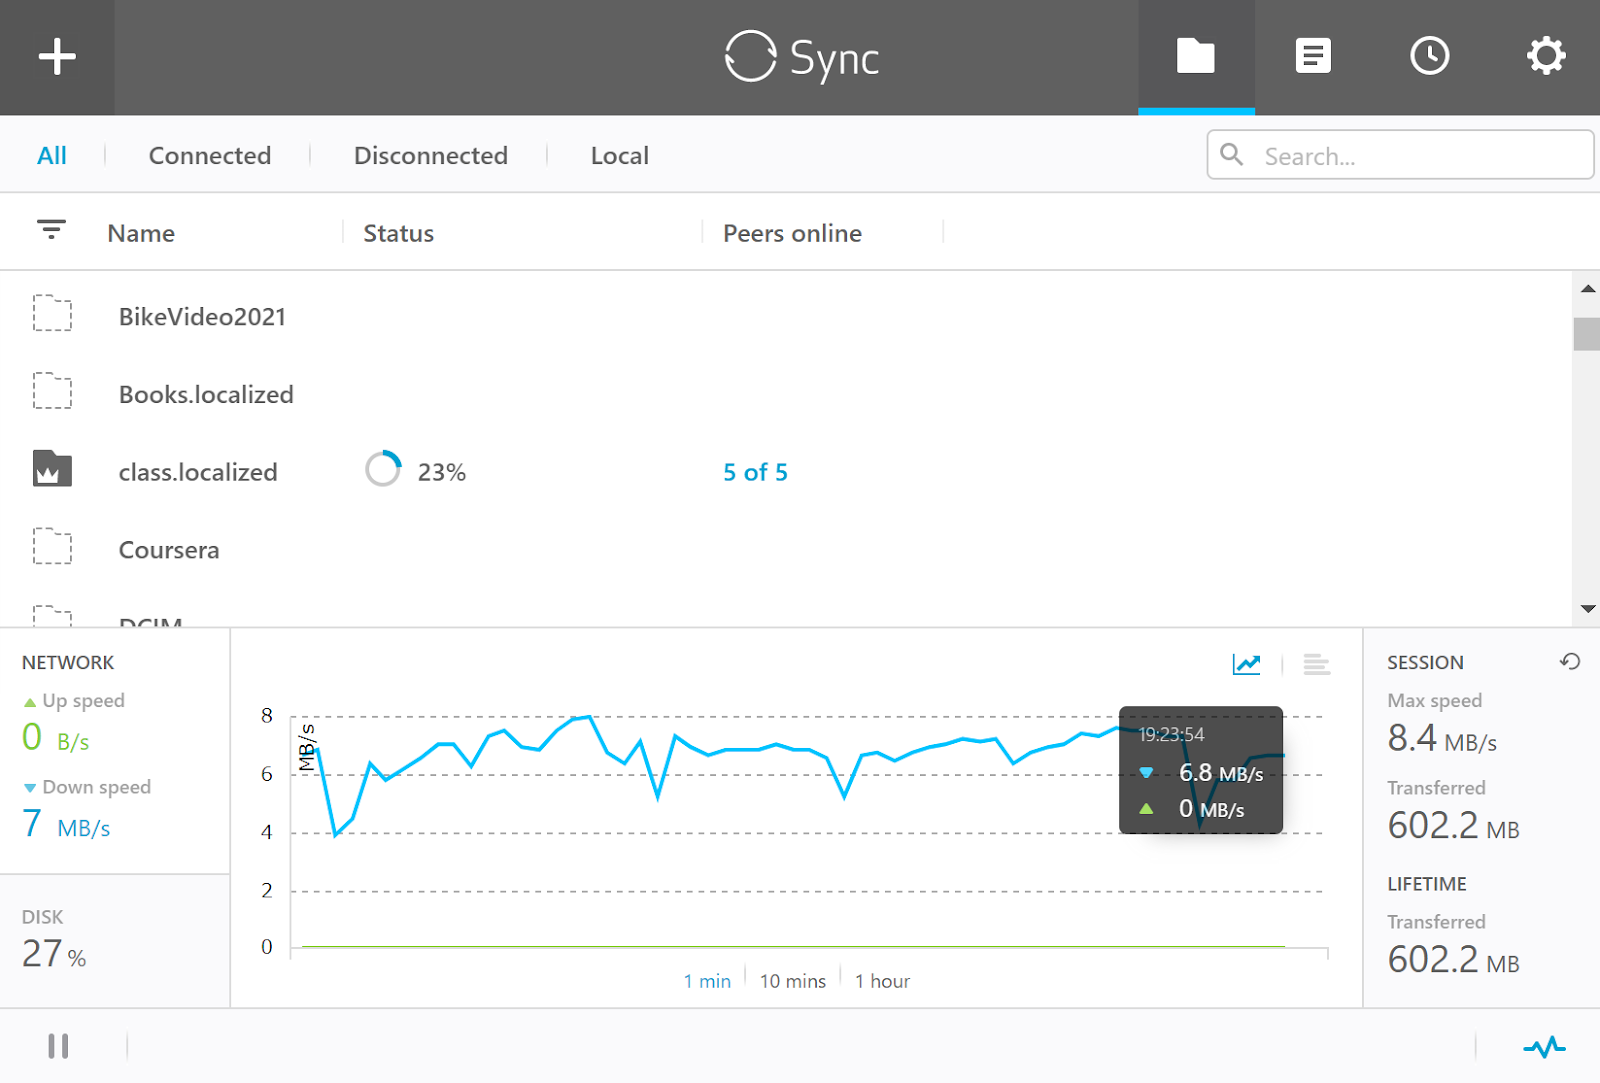This screenshot has height=1083, width=1600.
Task: Switch to transfer list view icon
Action: 1317,664
